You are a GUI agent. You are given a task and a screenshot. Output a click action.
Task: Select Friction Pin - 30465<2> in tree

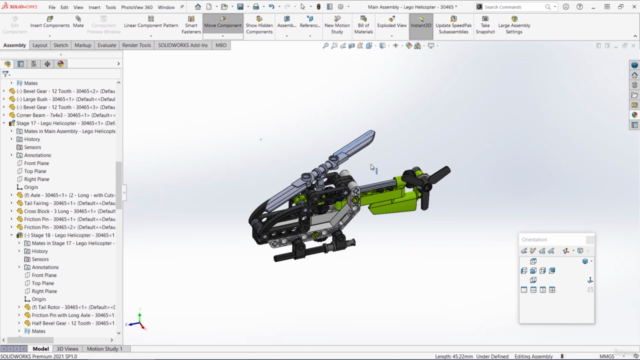[x=66, y=227]
